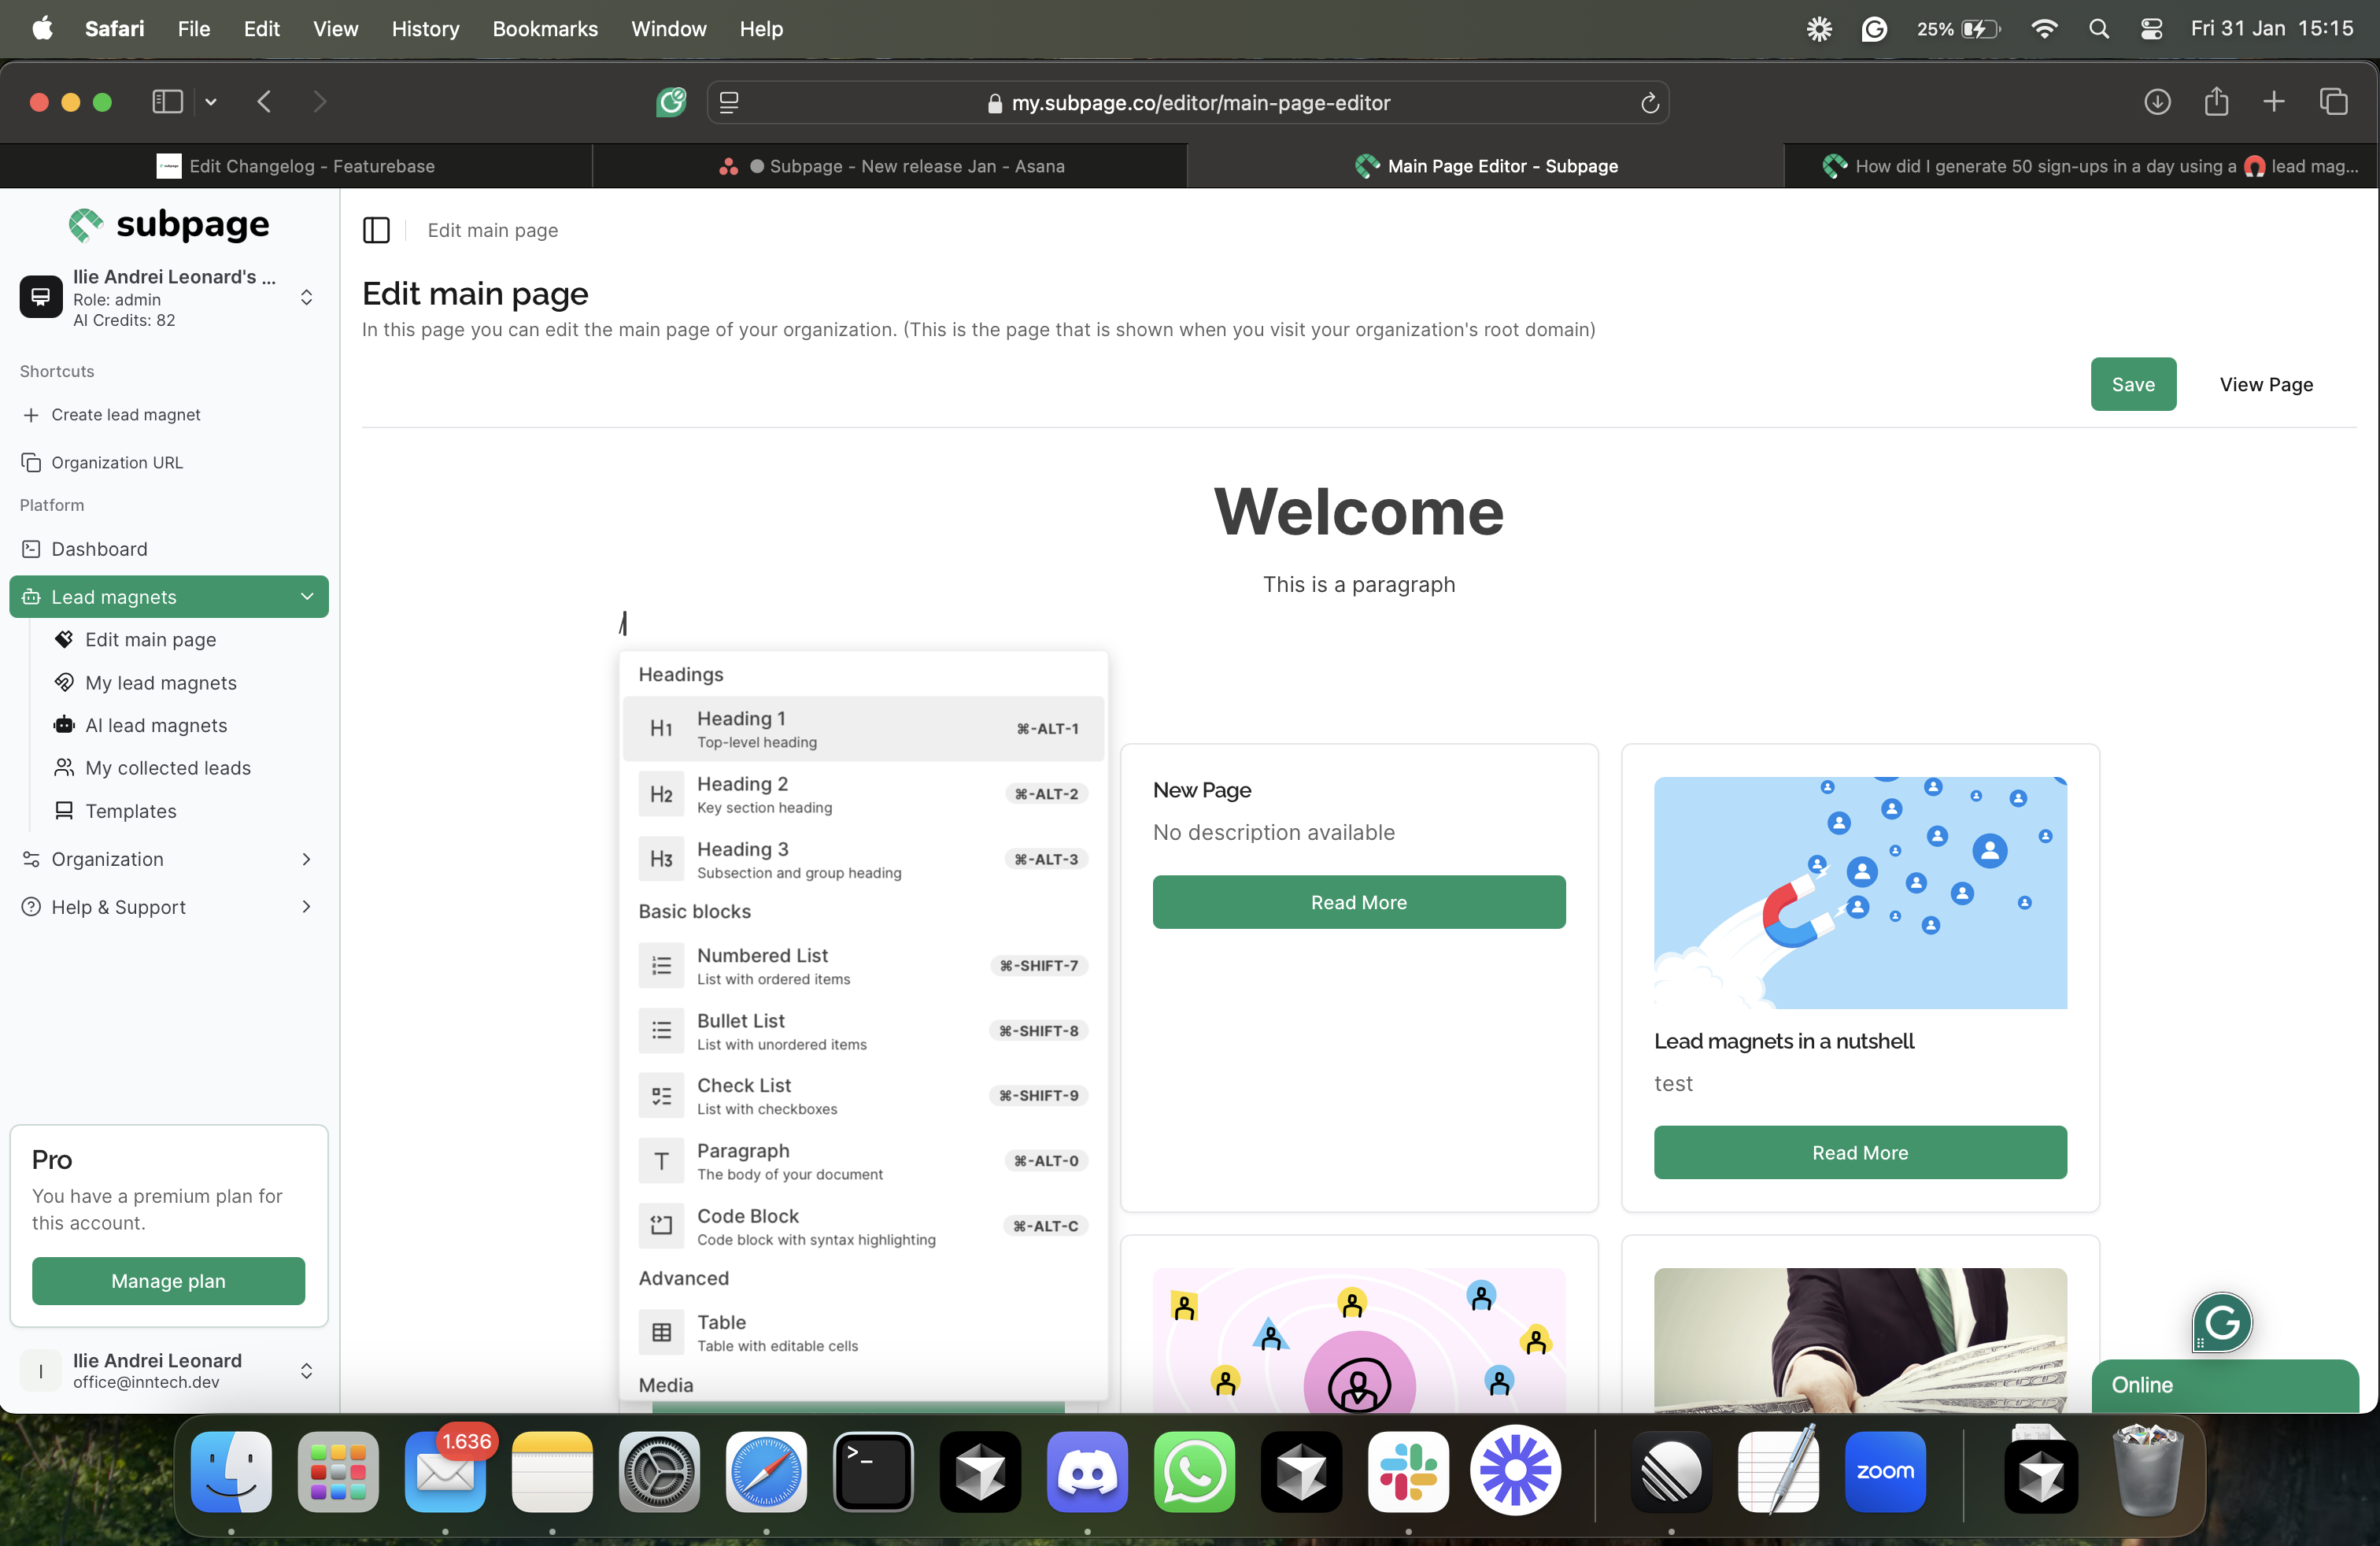The height and width of the screenshot is (1546, 2380).
Task: Click Create lead magnet shortcut
Action: tap(125, 415)
